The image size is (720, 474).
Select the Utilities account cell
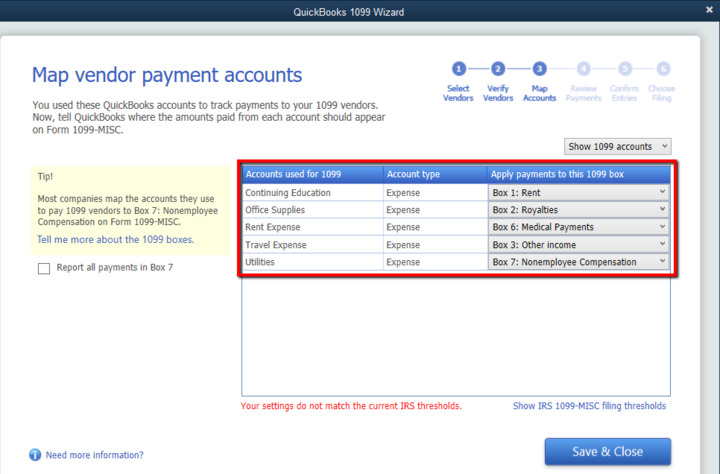tap(312, 262)
